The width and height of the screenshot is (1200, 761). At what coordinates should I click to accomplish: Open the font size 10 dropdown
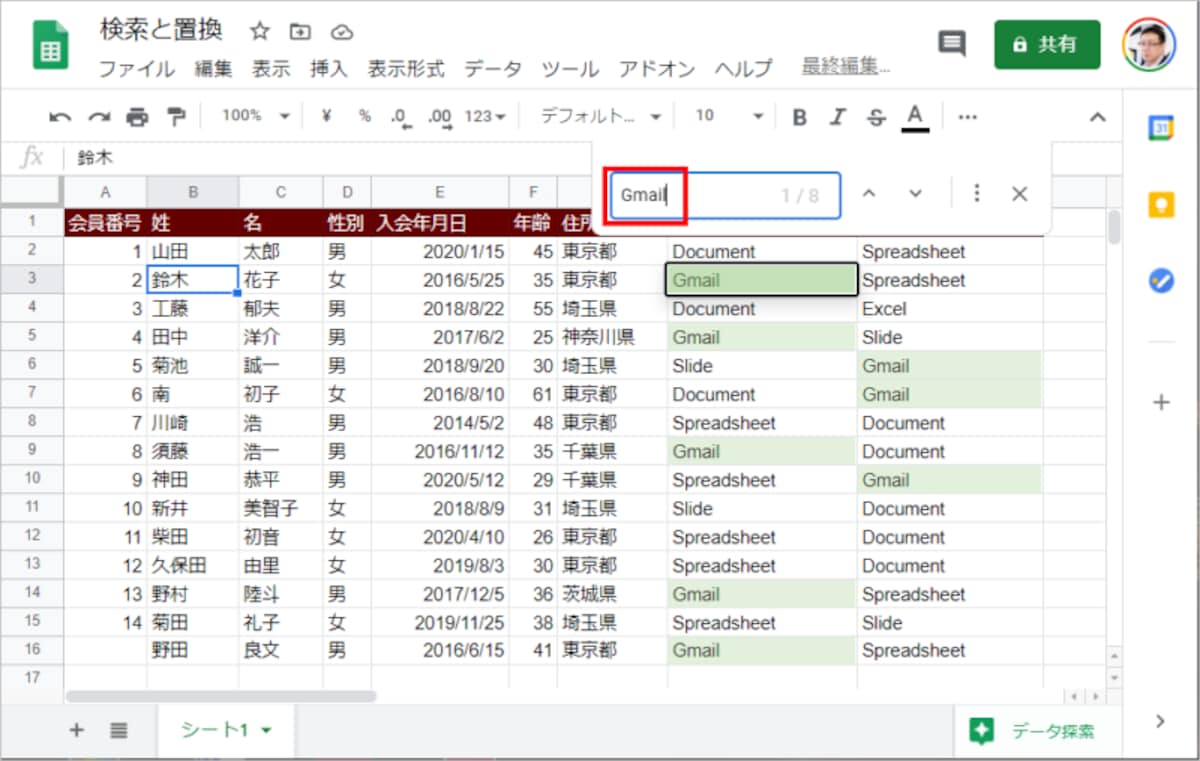728,116
